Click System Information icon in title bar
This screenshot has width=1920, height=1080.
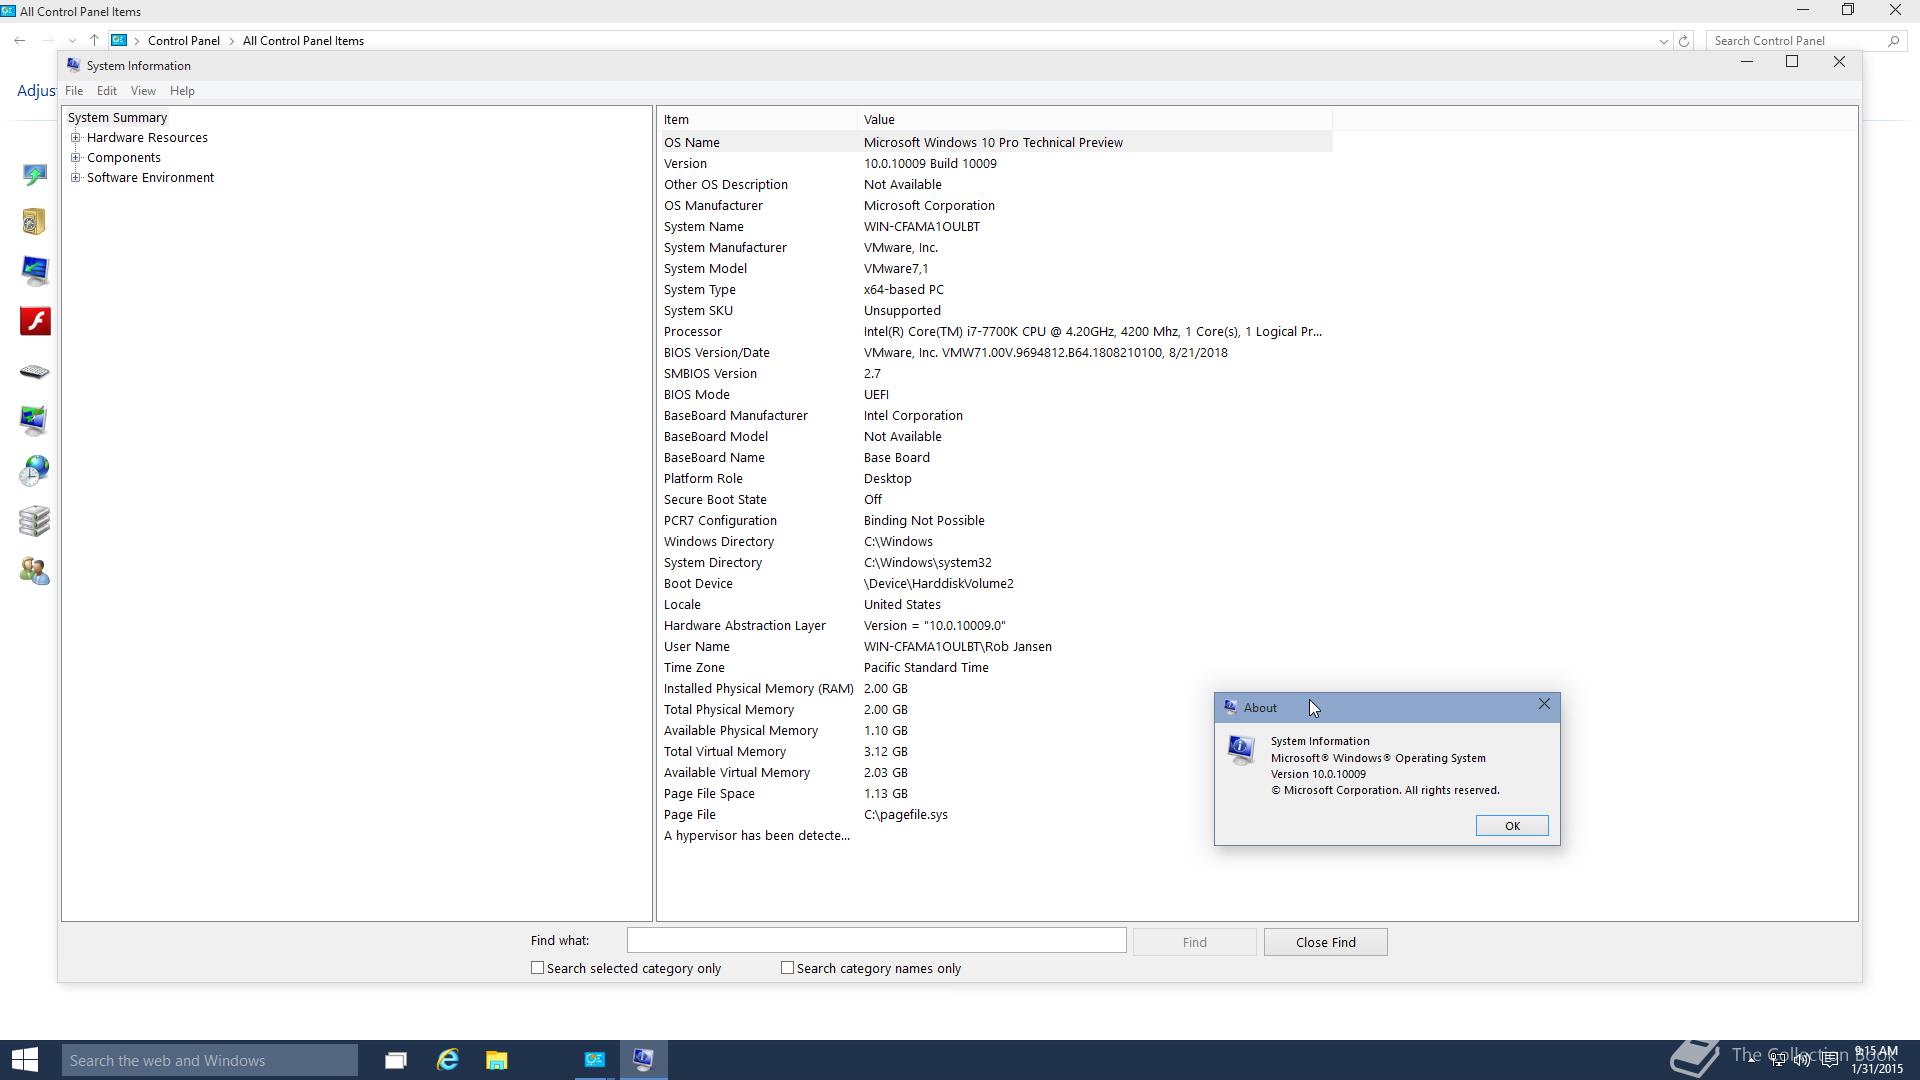click(x=73, y=65)
